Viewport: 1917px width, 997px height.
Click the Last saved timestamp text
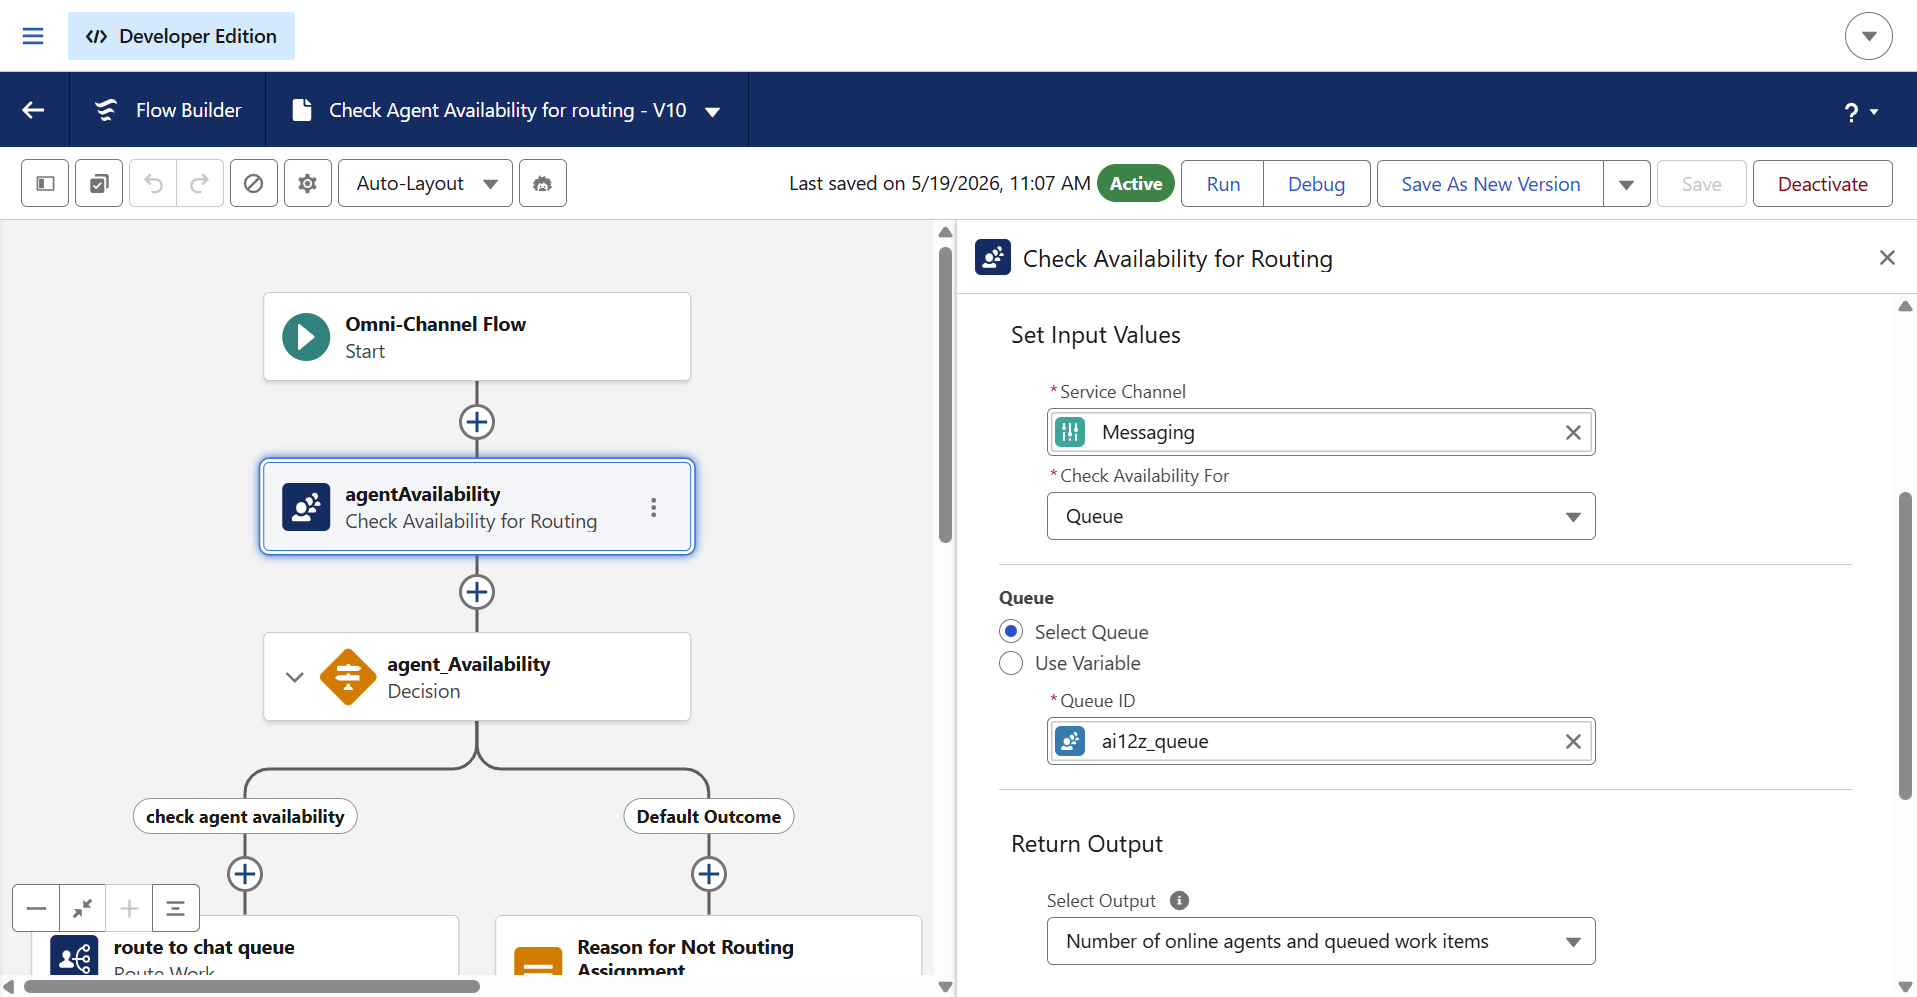pos(939,183)
